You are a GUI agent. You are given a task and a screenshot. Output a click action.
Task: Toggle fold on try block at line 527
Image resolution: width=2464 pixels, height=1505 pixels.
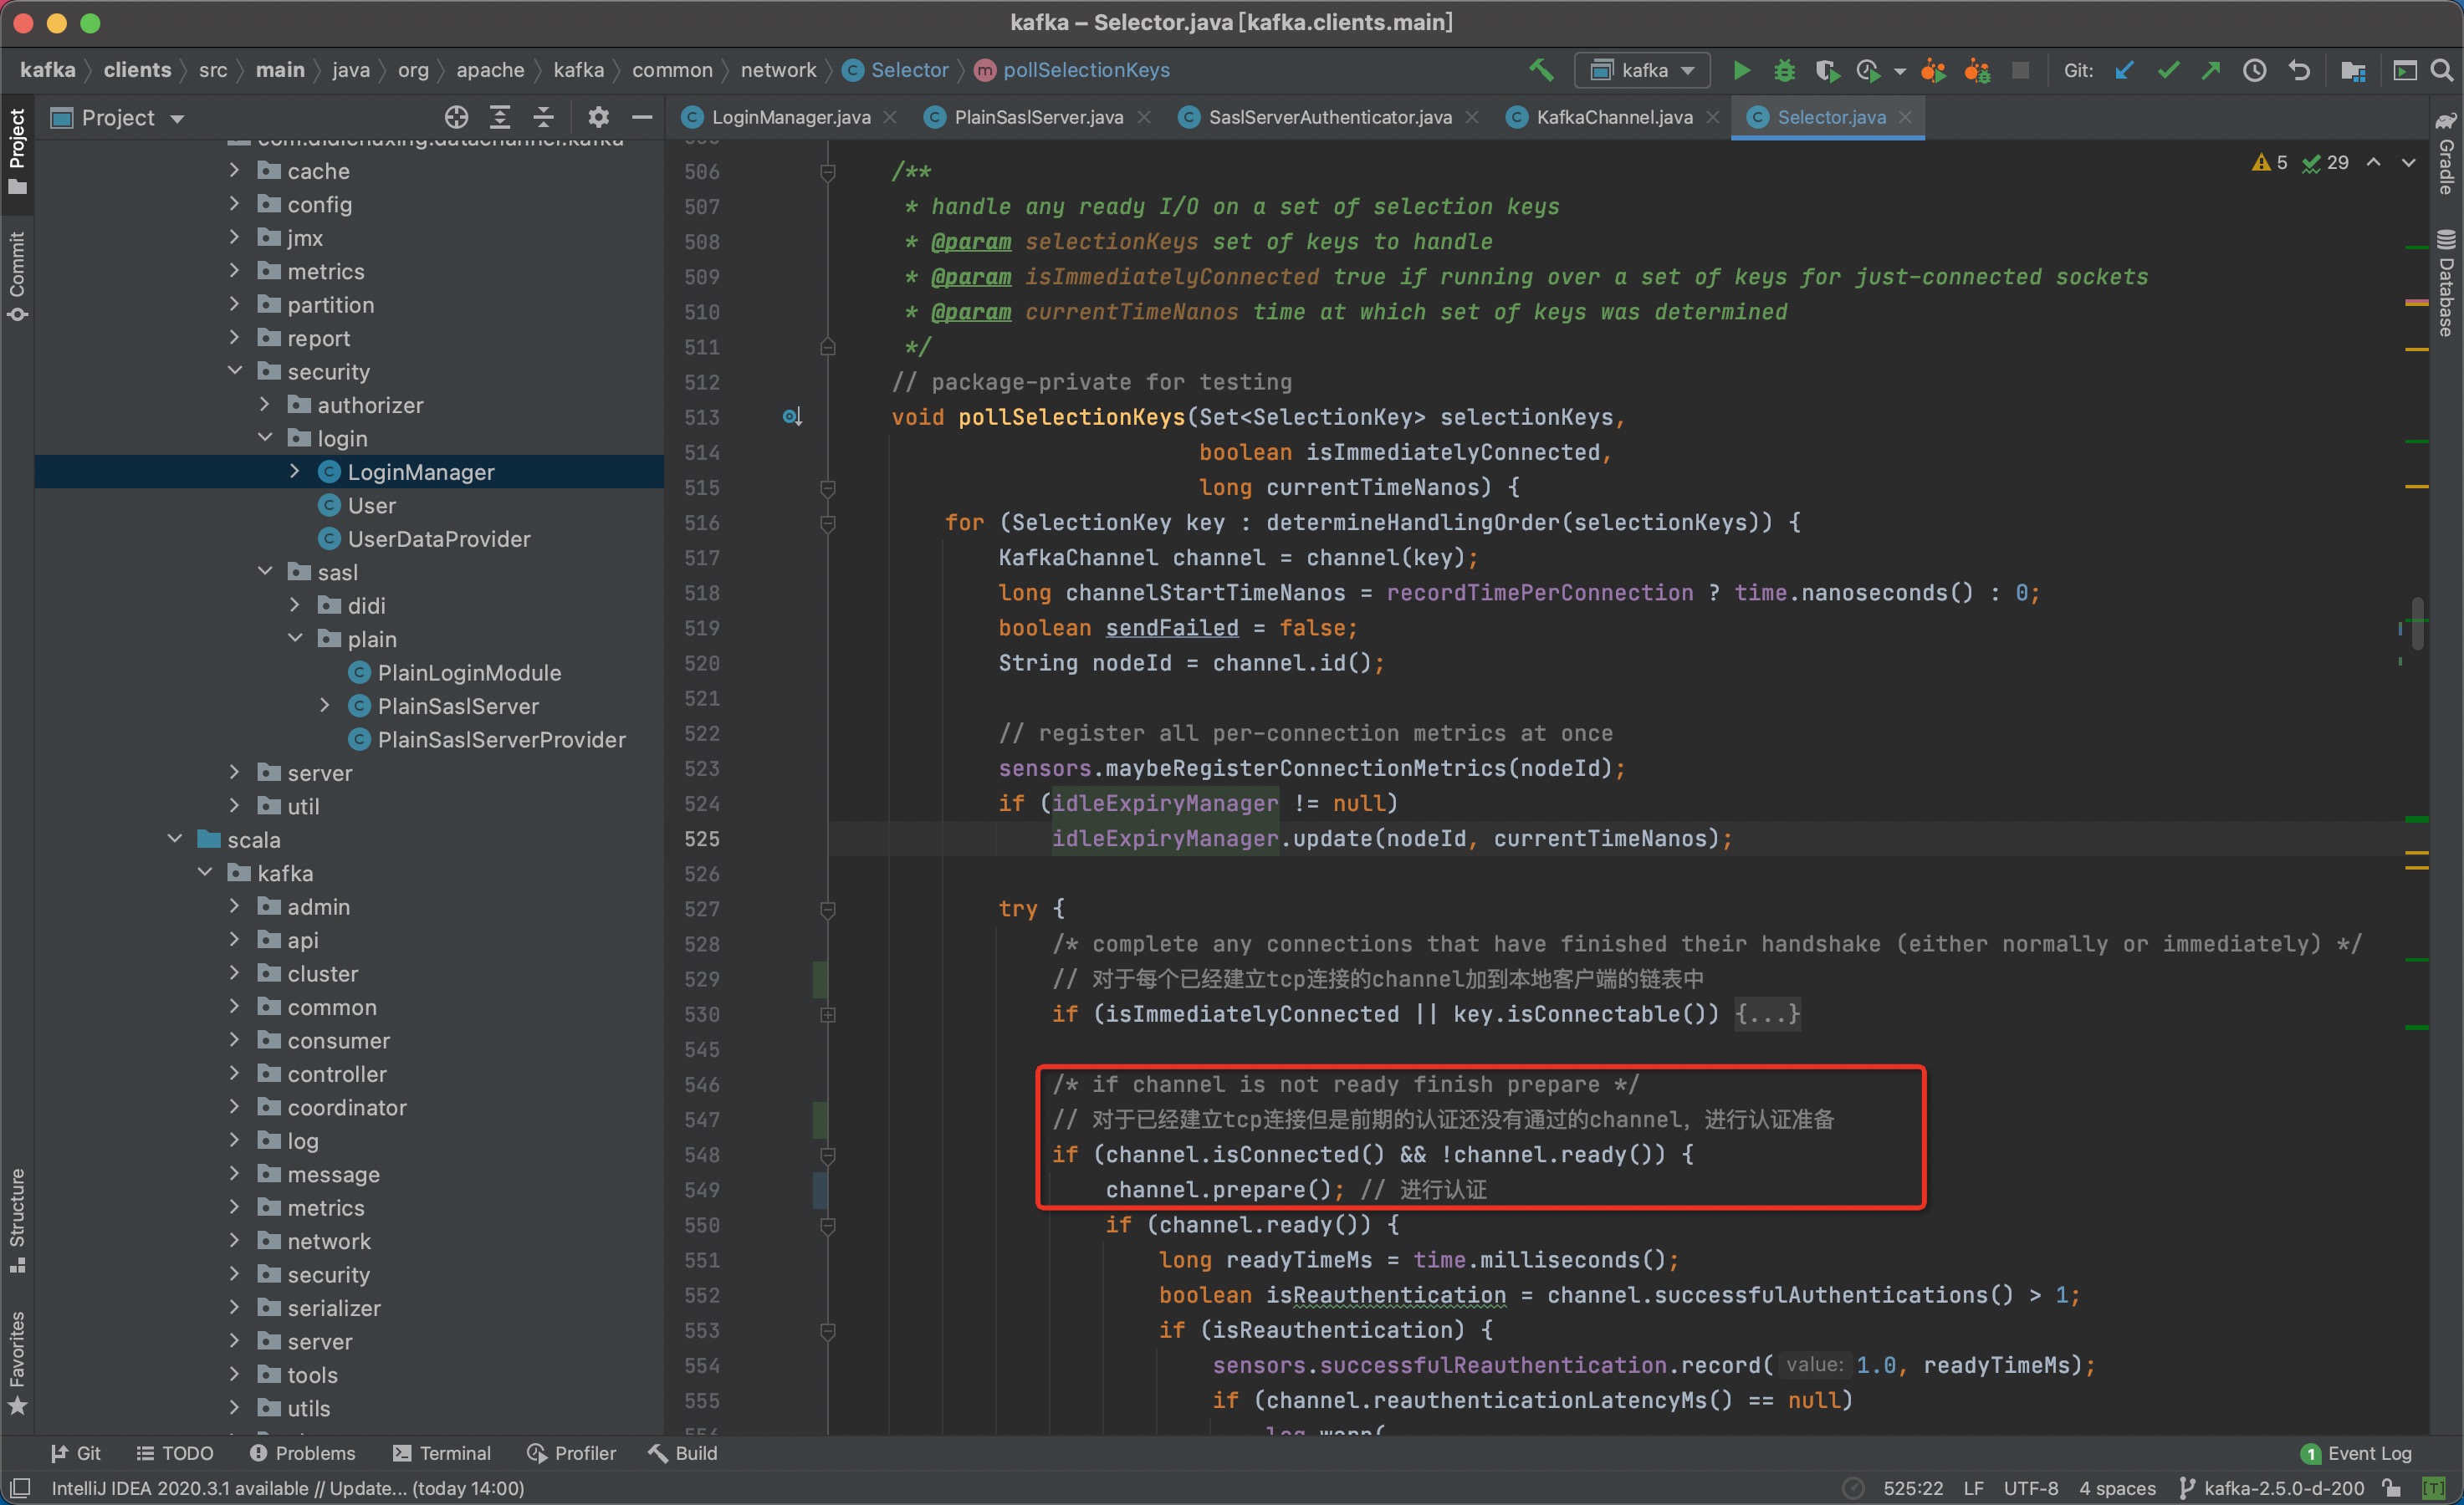828,909
